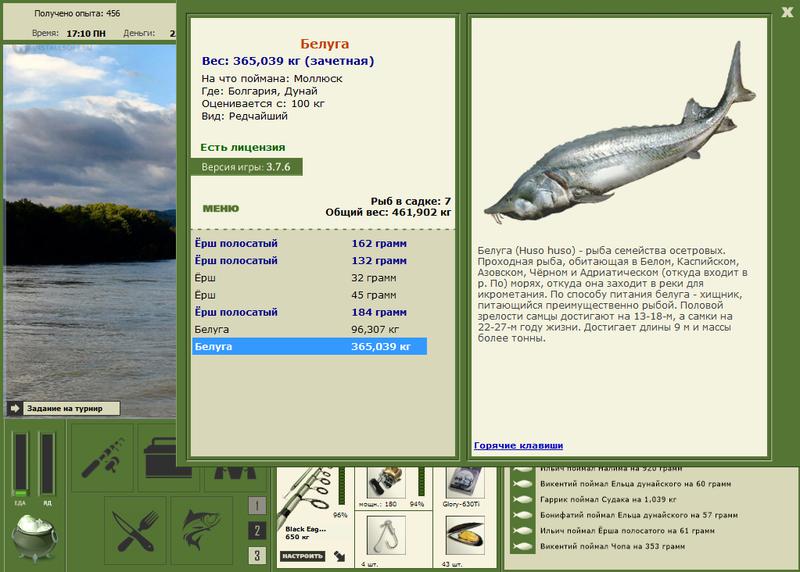The height and width of the screenshot is (572, 800).
Task: Select Ёрш полосатый 132 грамм row
Action: point(309,261)
